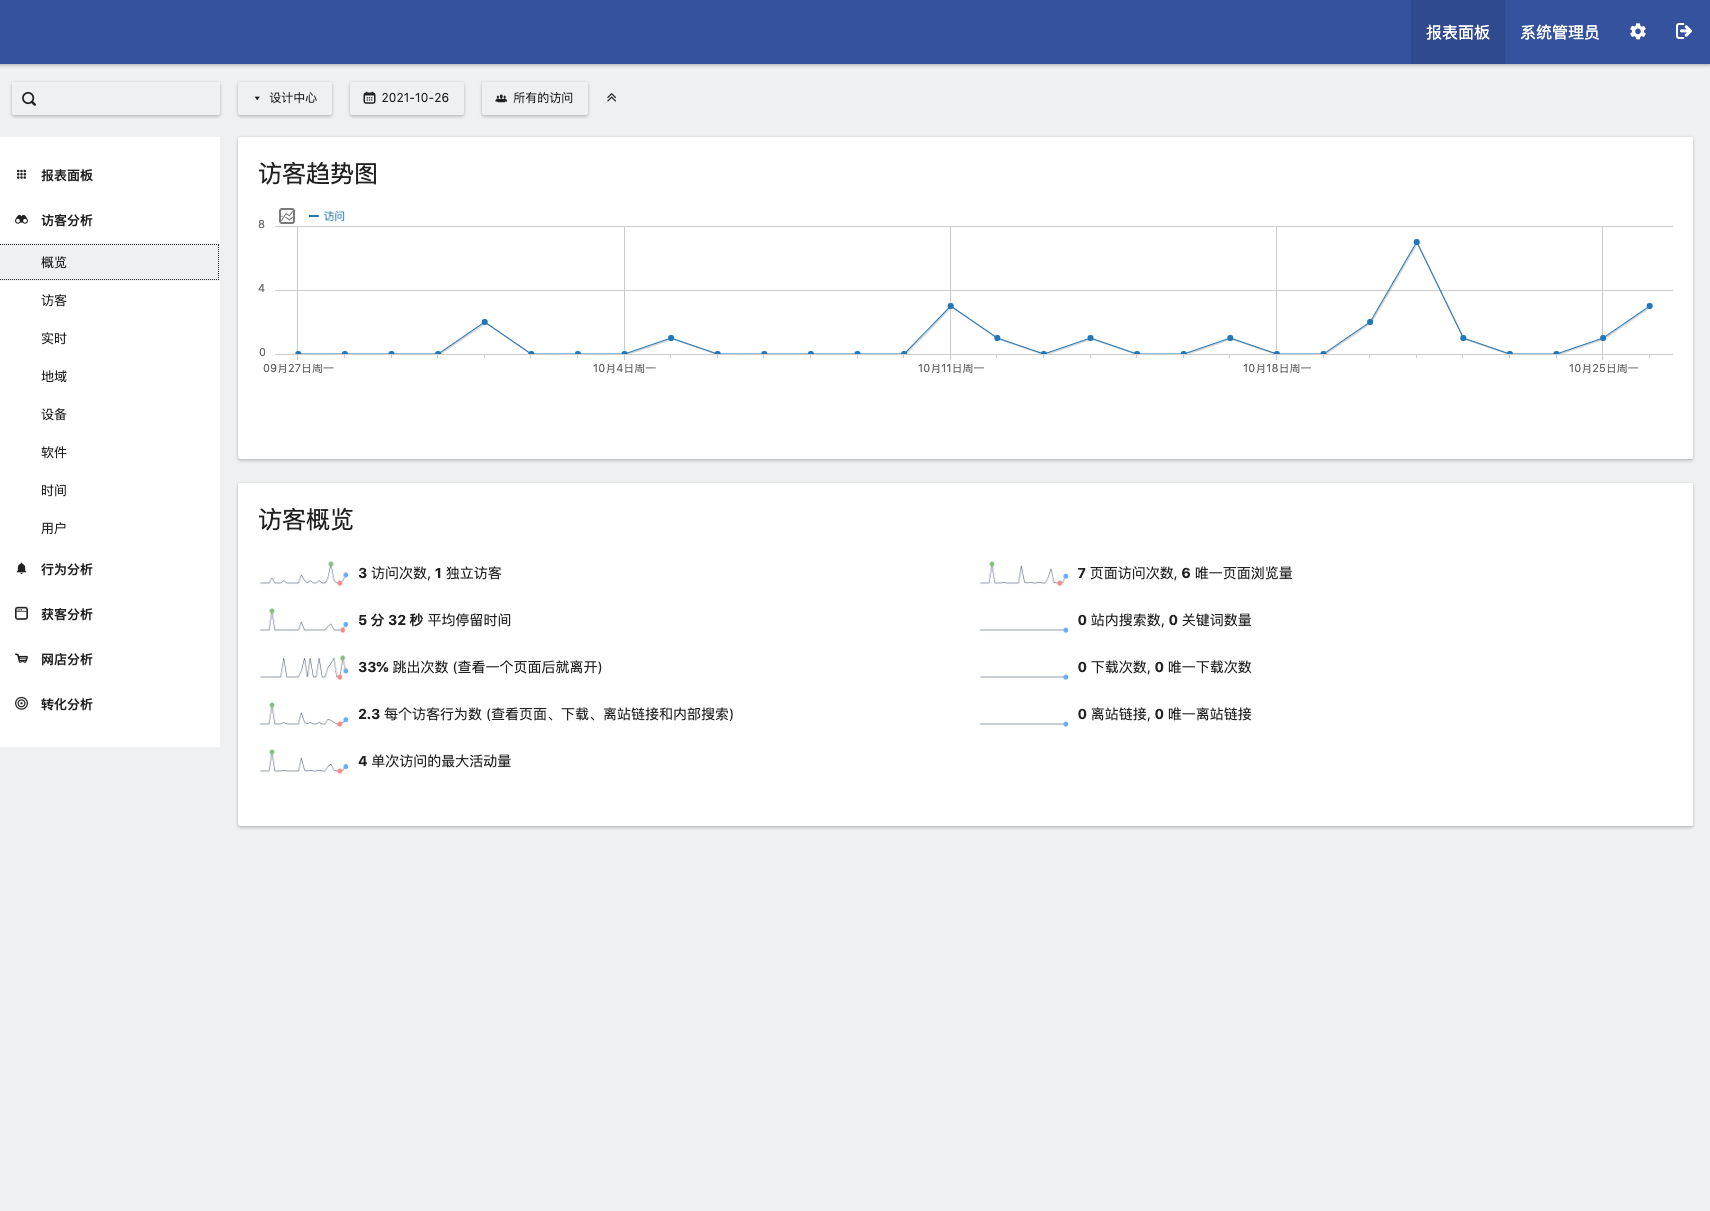Expand the 获客分析 sidebar section

click(x=66, y=614)
